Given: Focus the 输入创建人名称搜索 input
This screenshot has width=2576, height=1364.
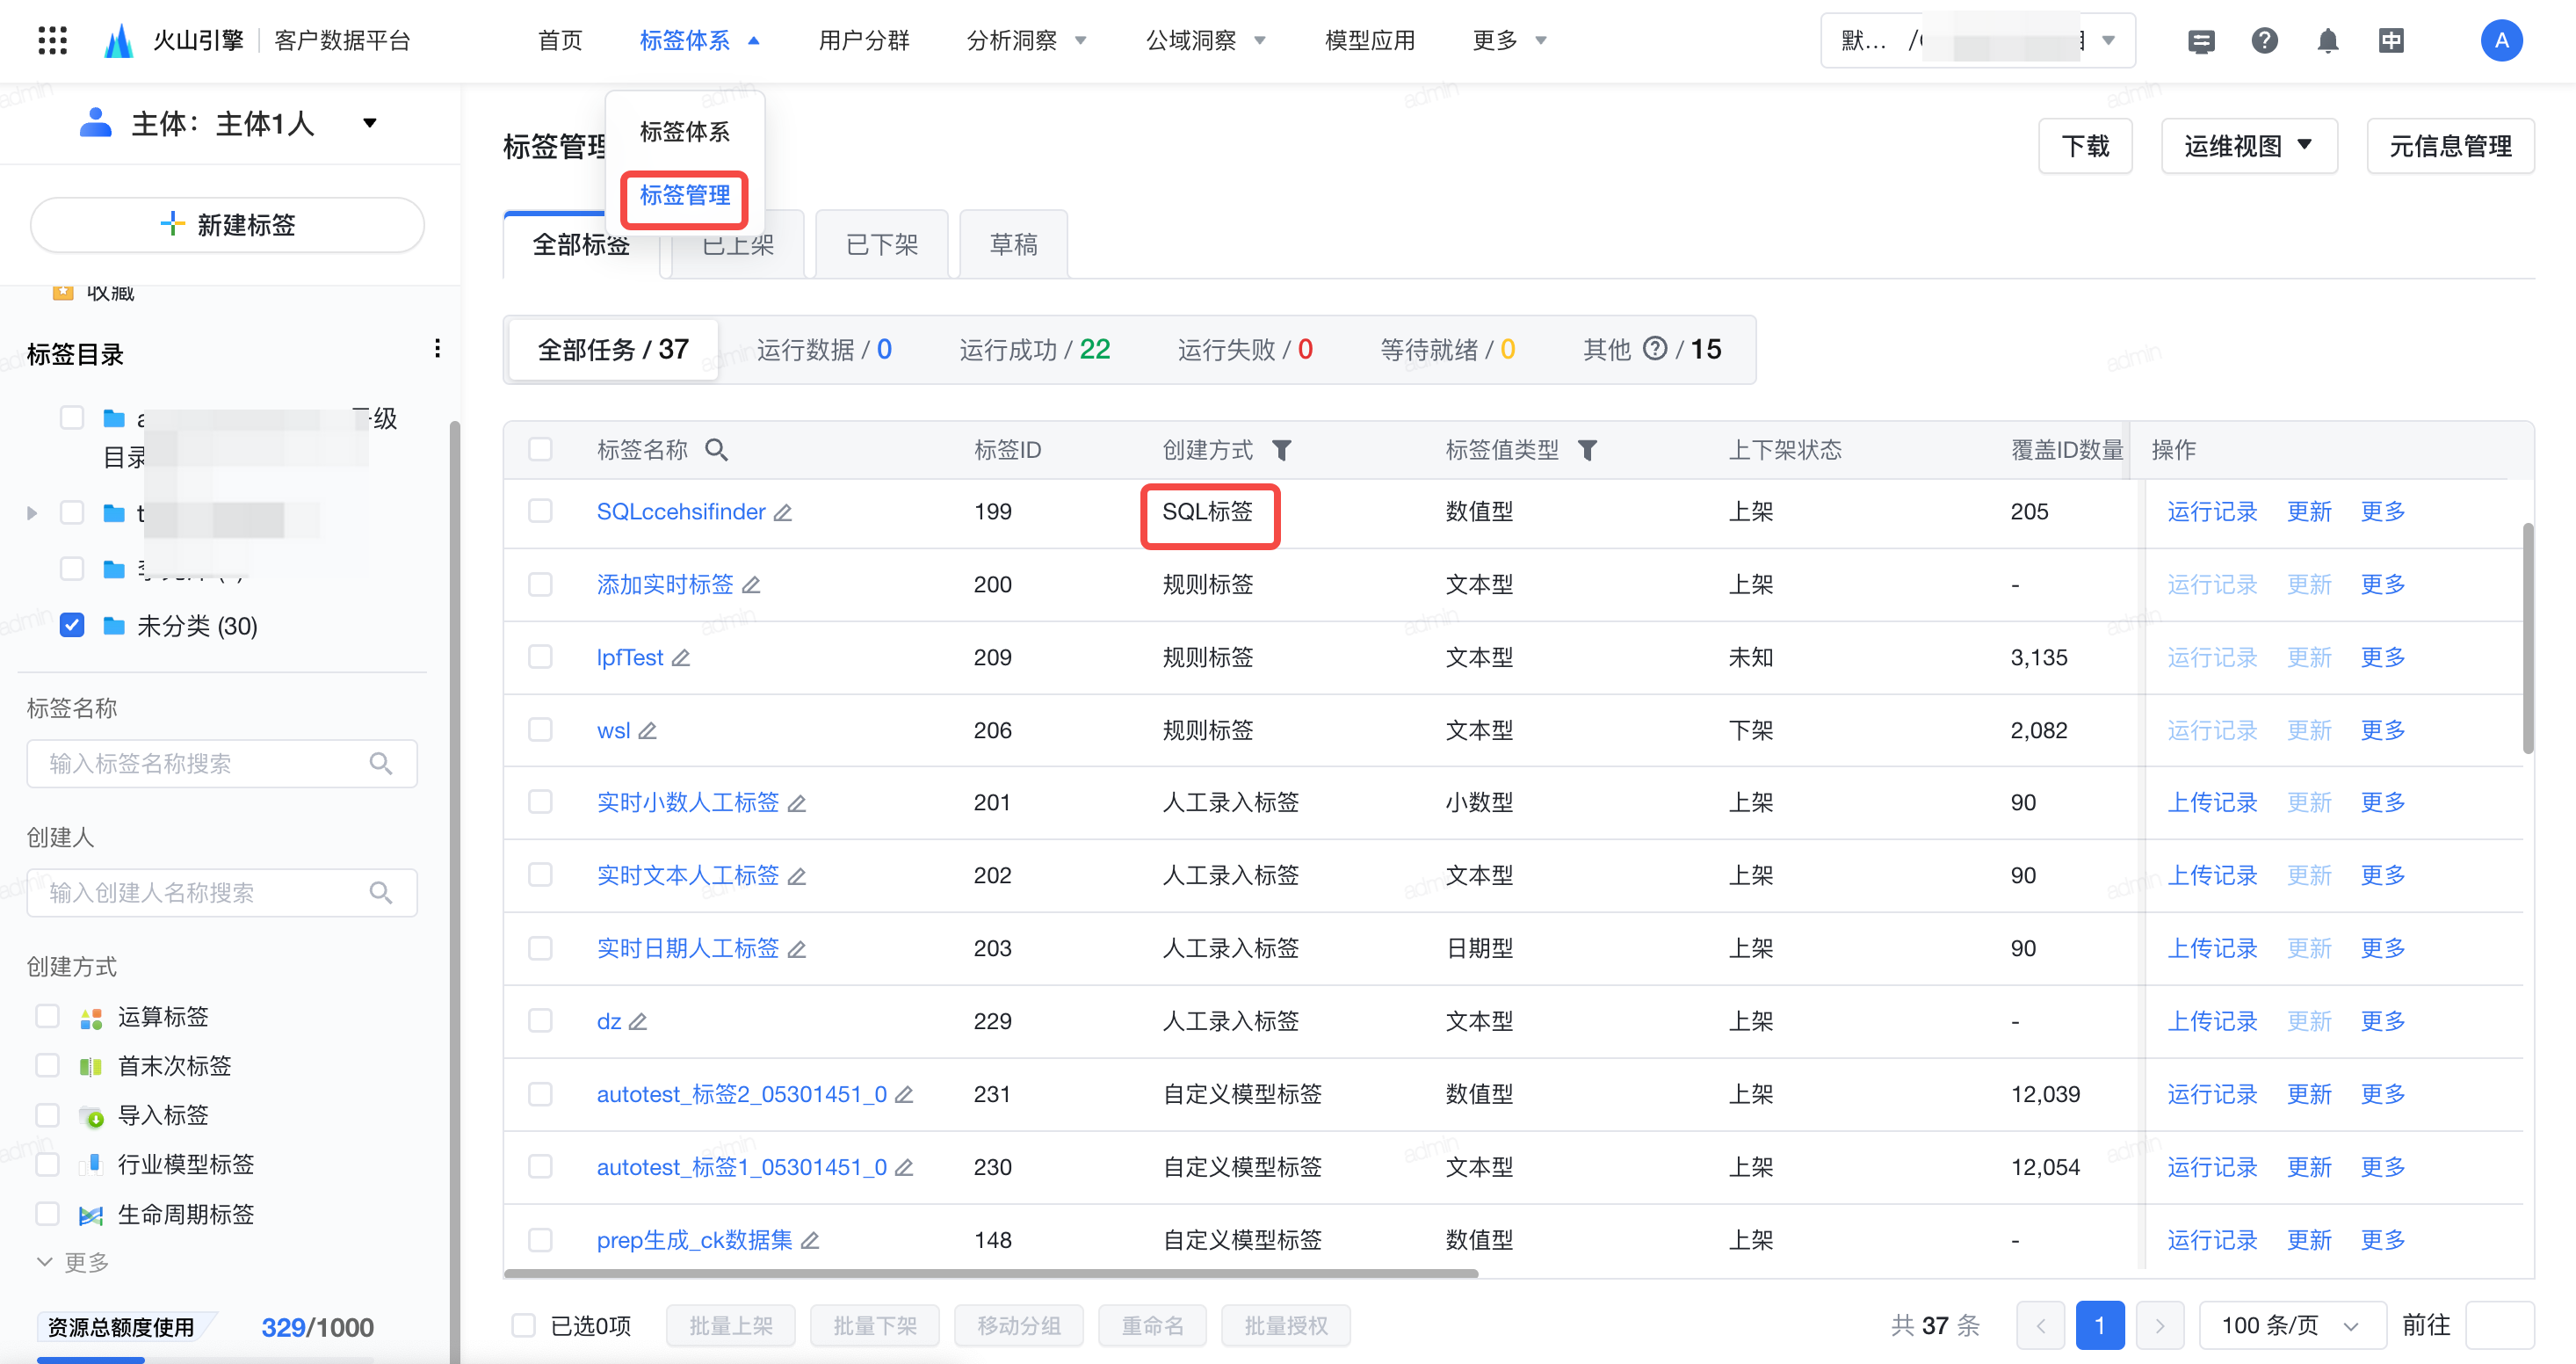Looking at the screenshot, I should coord(222,892).
